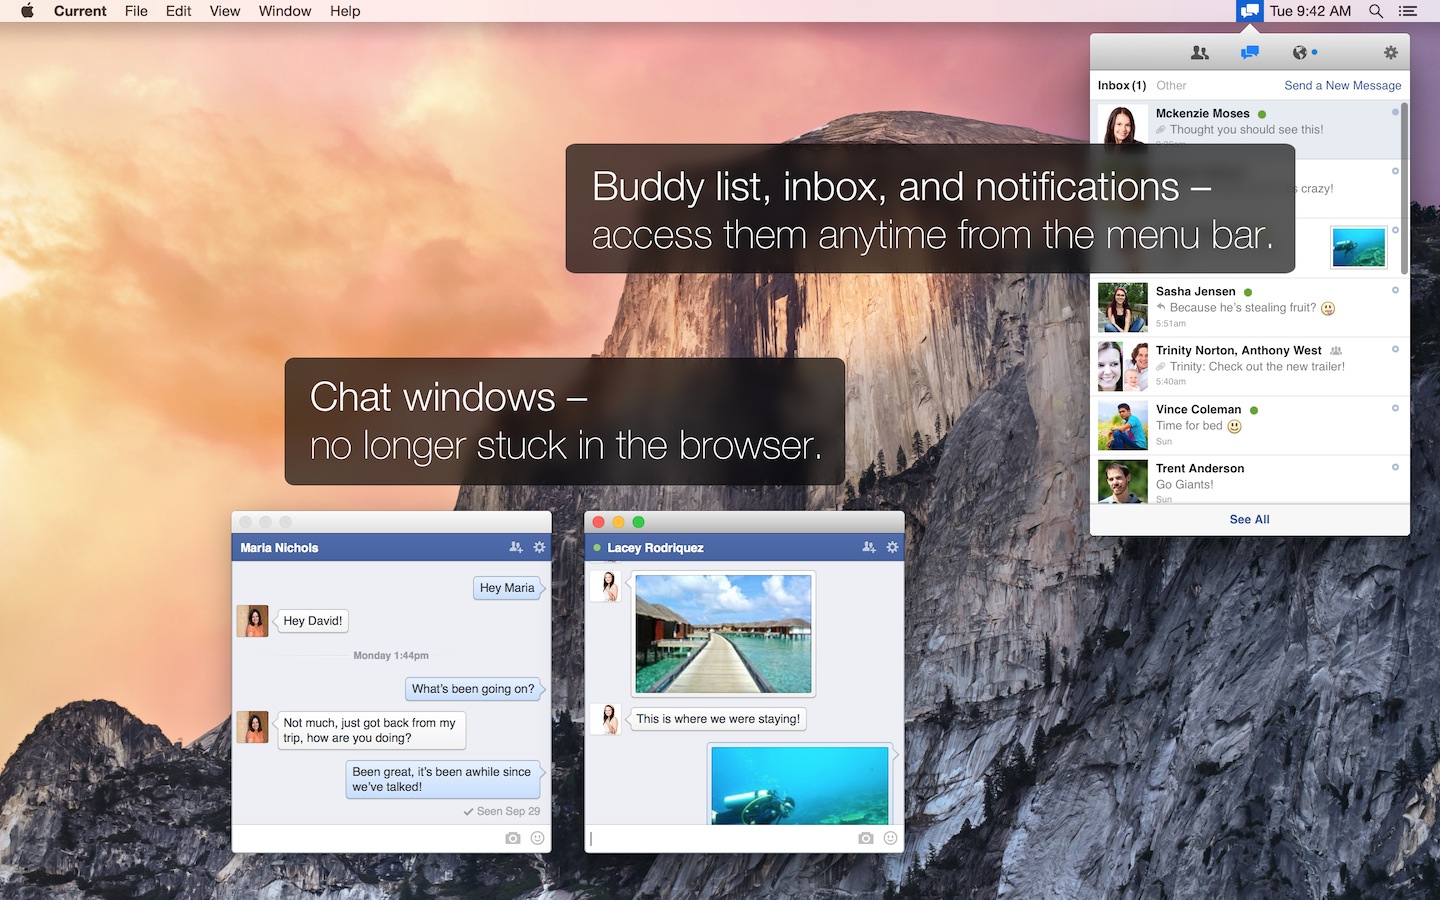Click the See All button

tap(1249, 520)
